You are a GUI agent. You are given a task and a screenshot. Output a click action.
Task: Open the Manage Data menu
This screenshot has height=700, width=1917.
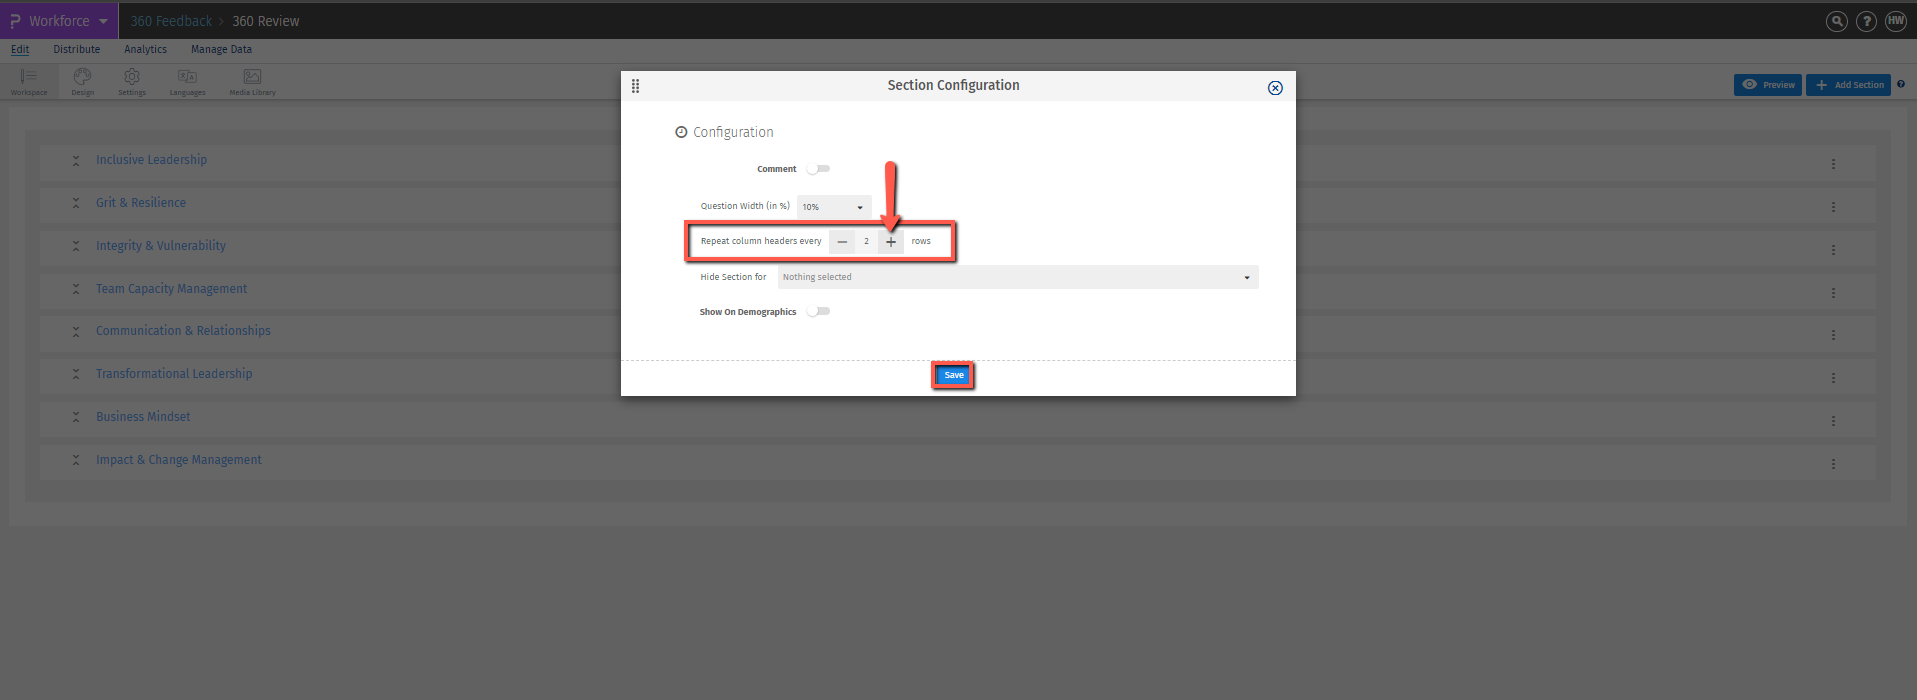221,49
